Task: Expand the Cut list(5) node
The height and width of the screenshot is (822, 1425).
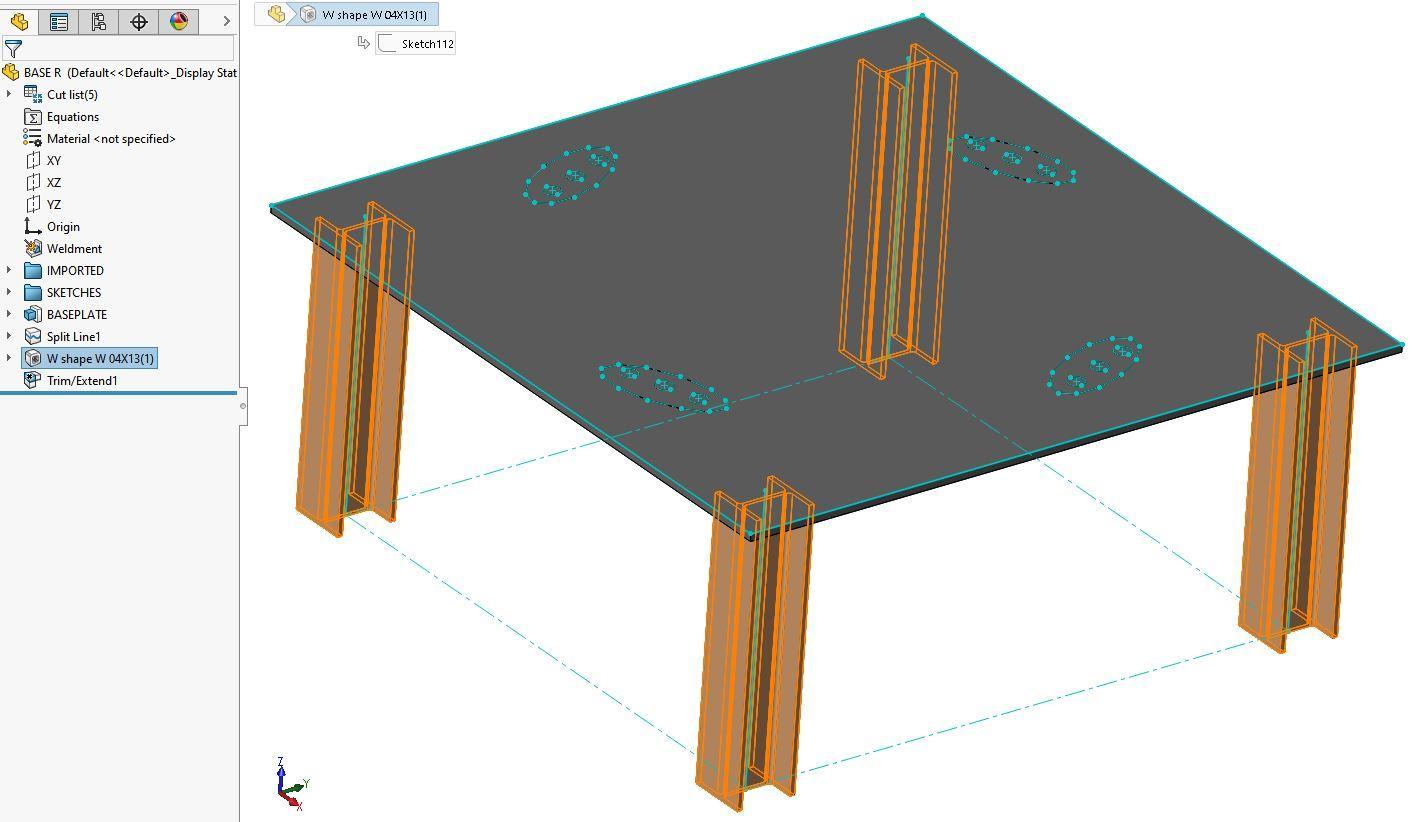Action: 9,94
